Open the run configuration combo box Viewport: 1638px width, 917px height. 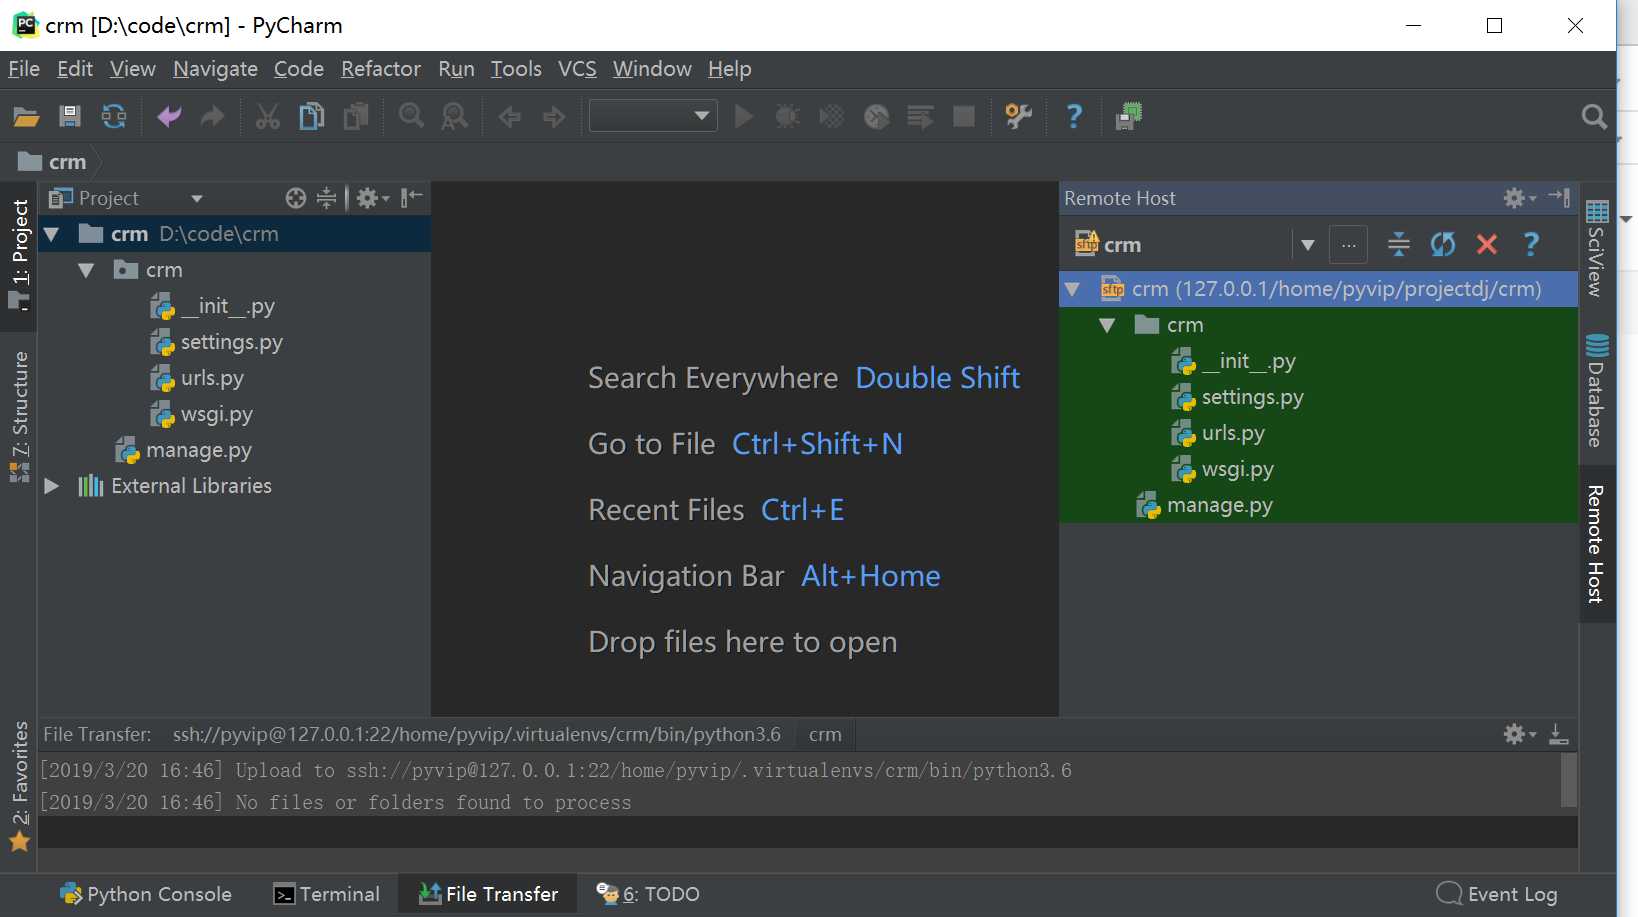pos(653,116)
